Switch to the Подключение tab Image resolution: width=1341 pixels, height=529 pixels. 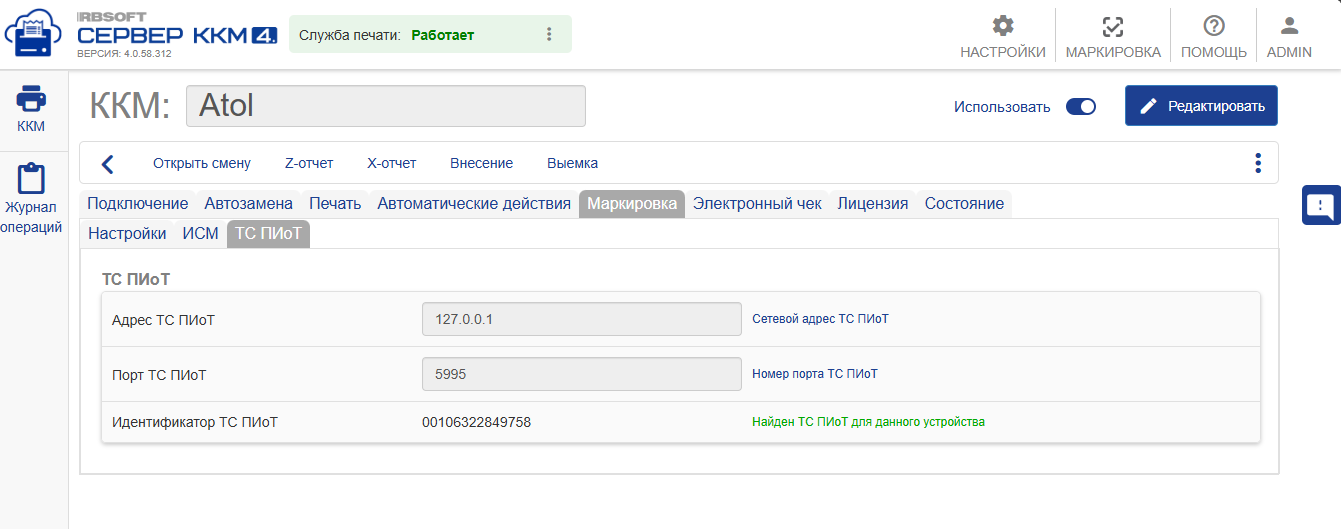click(138, 204)
